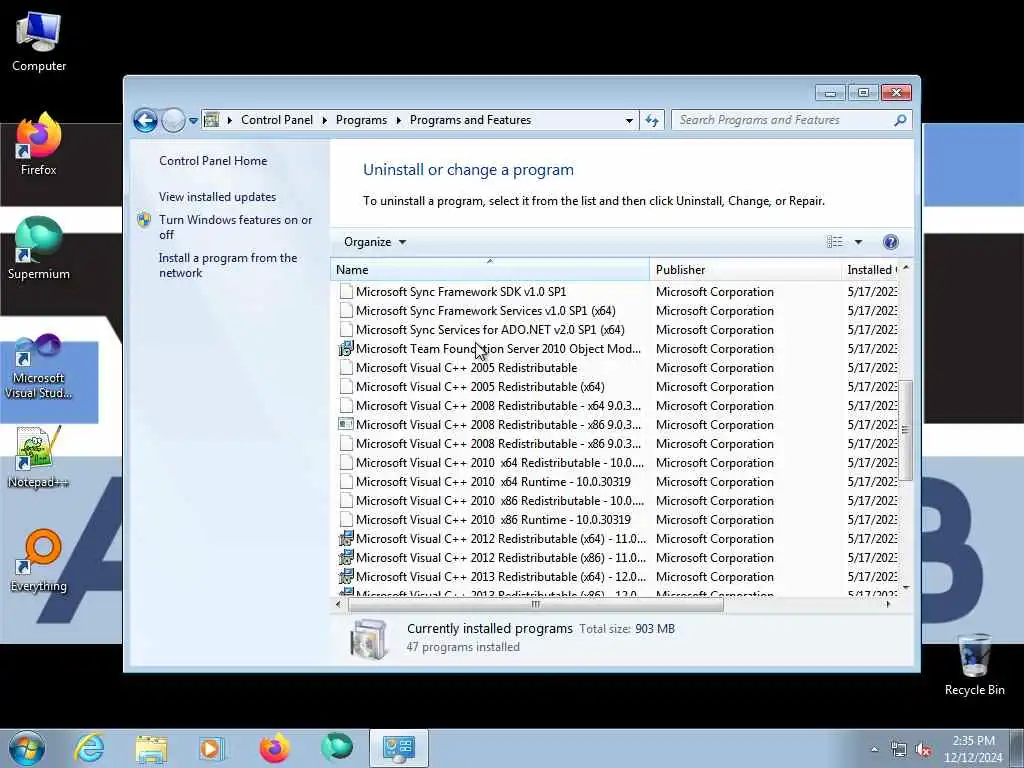The height and width of the screenshot is (768, 1024).
Task: Open Install a program from the network
Action: [x=228, y=265]
